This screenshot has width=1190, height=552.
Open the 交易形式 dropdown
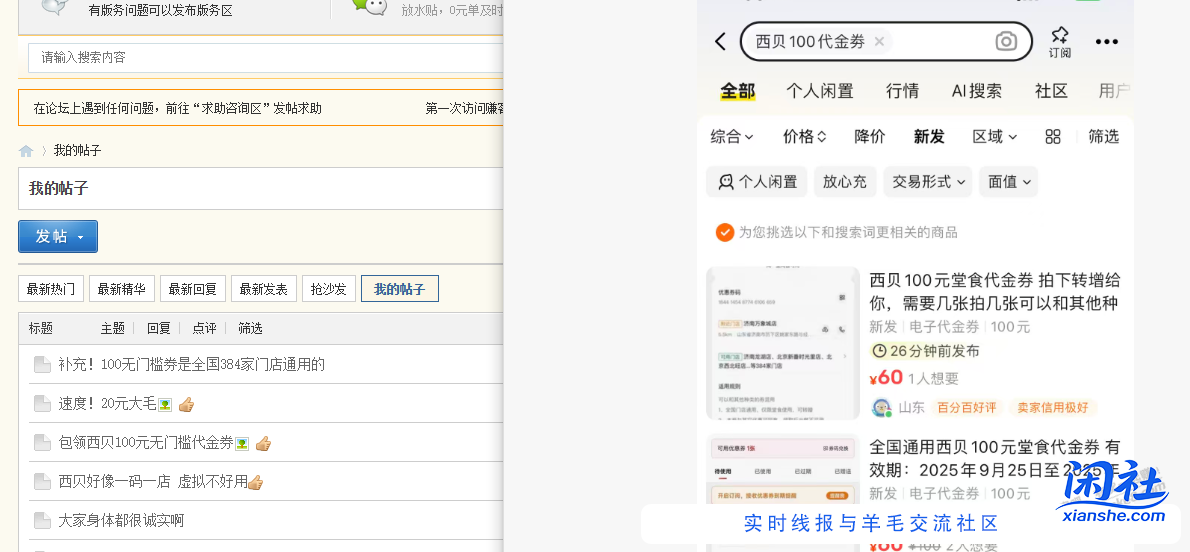[x=929, y=182]
